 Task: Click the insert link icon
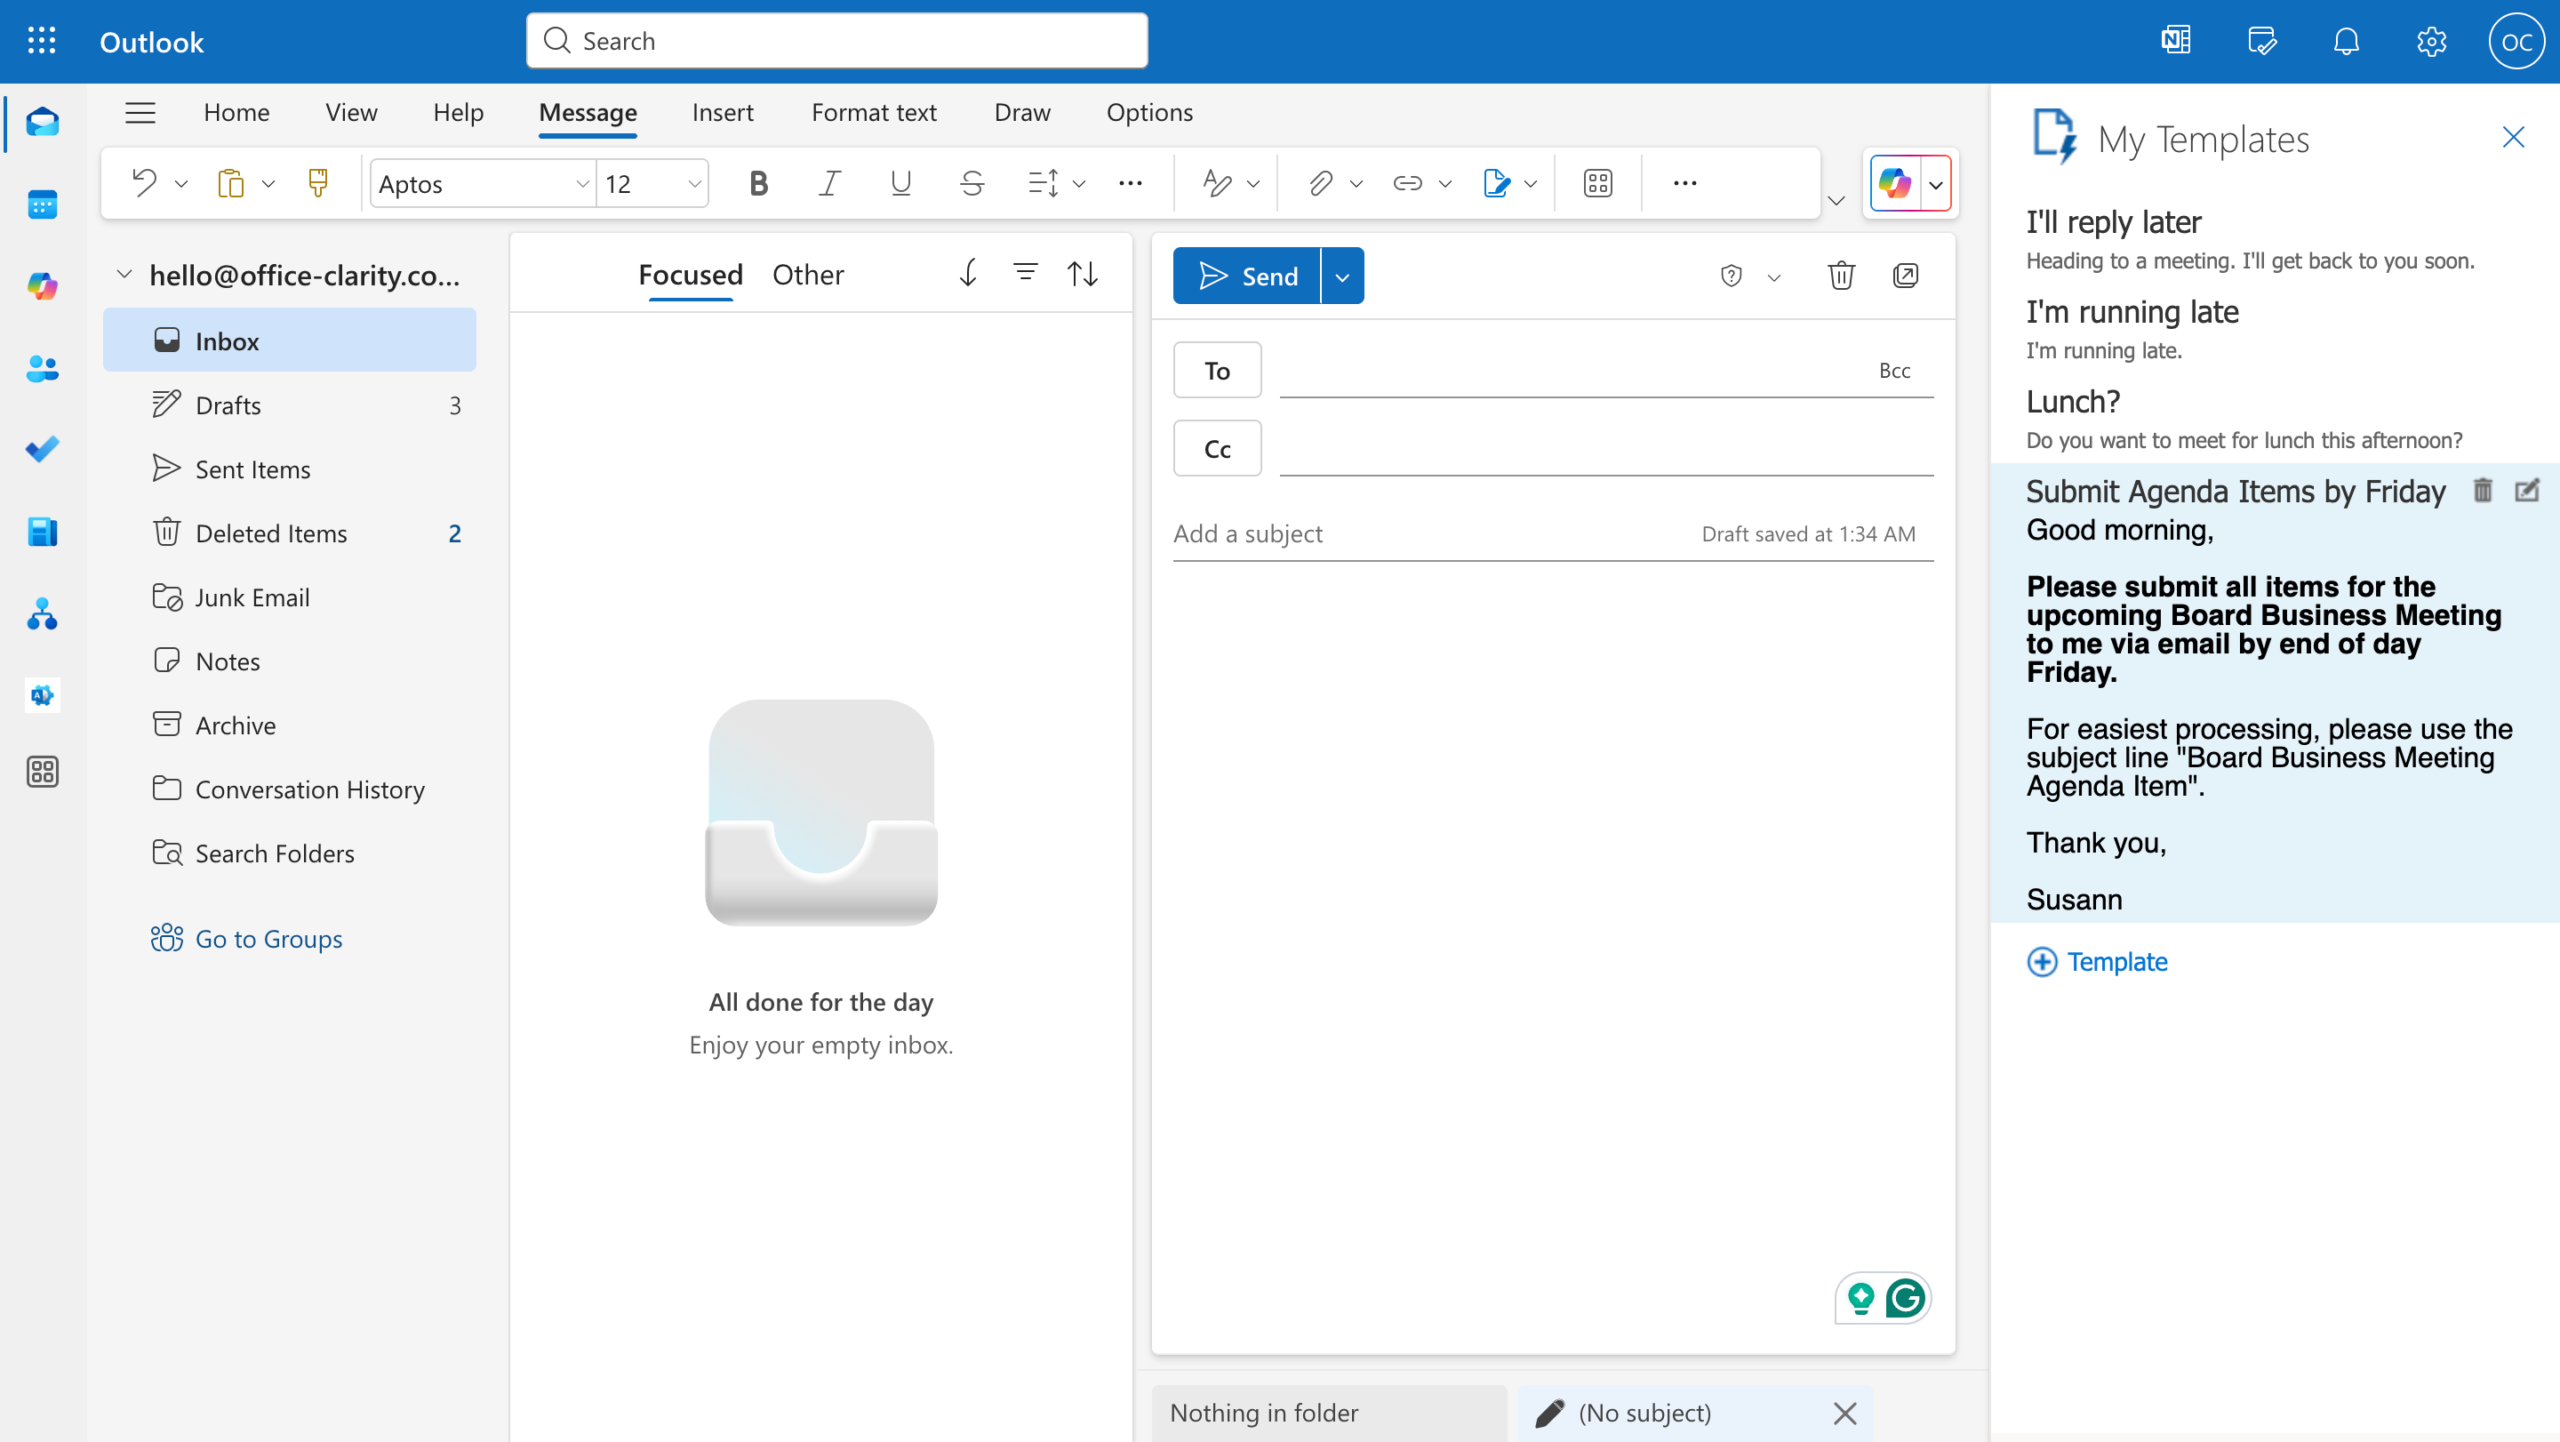(x=1407, y=183)
